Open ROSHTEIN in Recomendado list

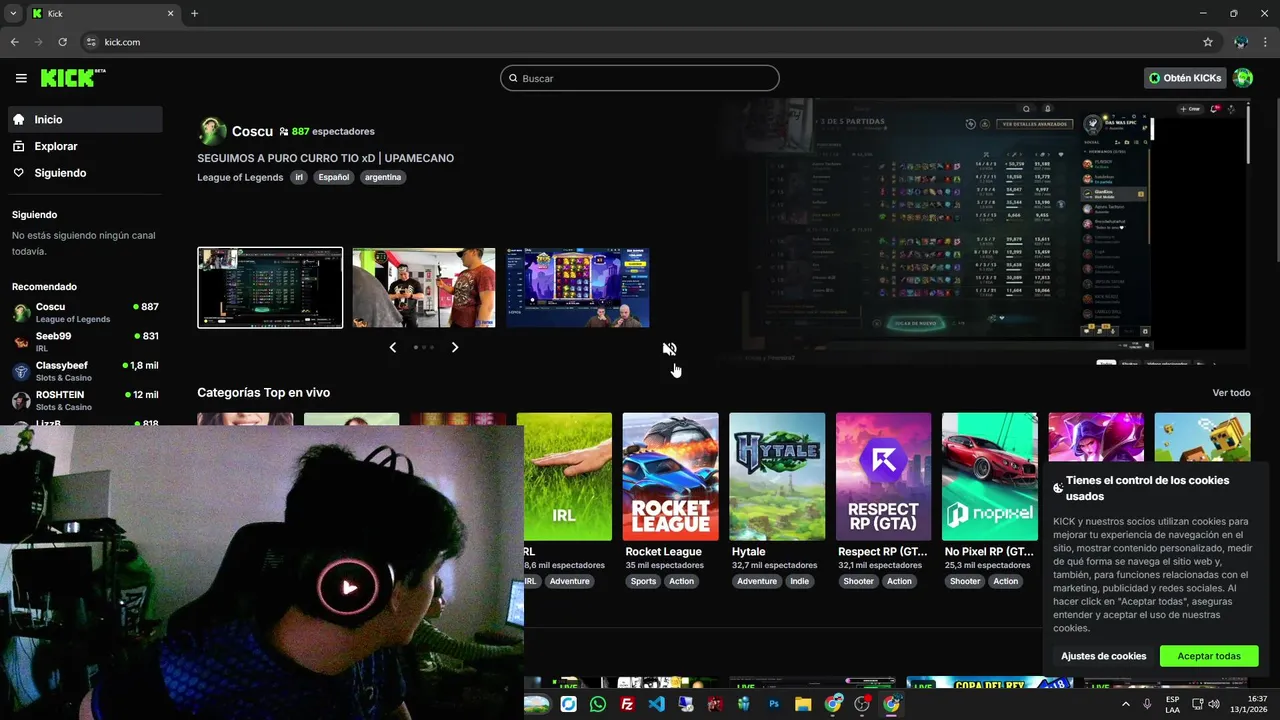[x=85, y=400]
